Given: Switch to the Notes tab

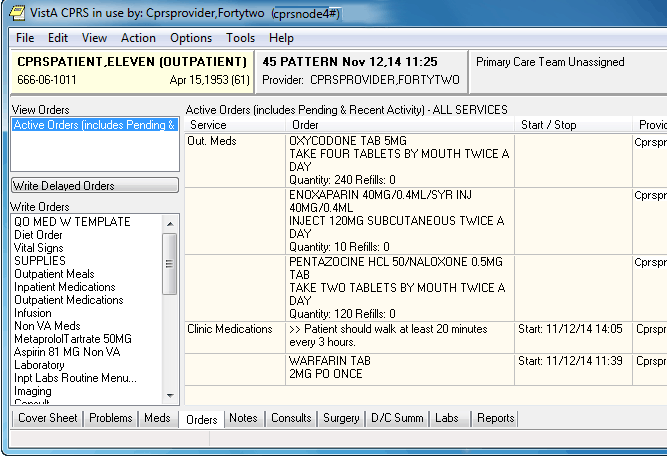Looking at the screenshot, I should point(243,418).
